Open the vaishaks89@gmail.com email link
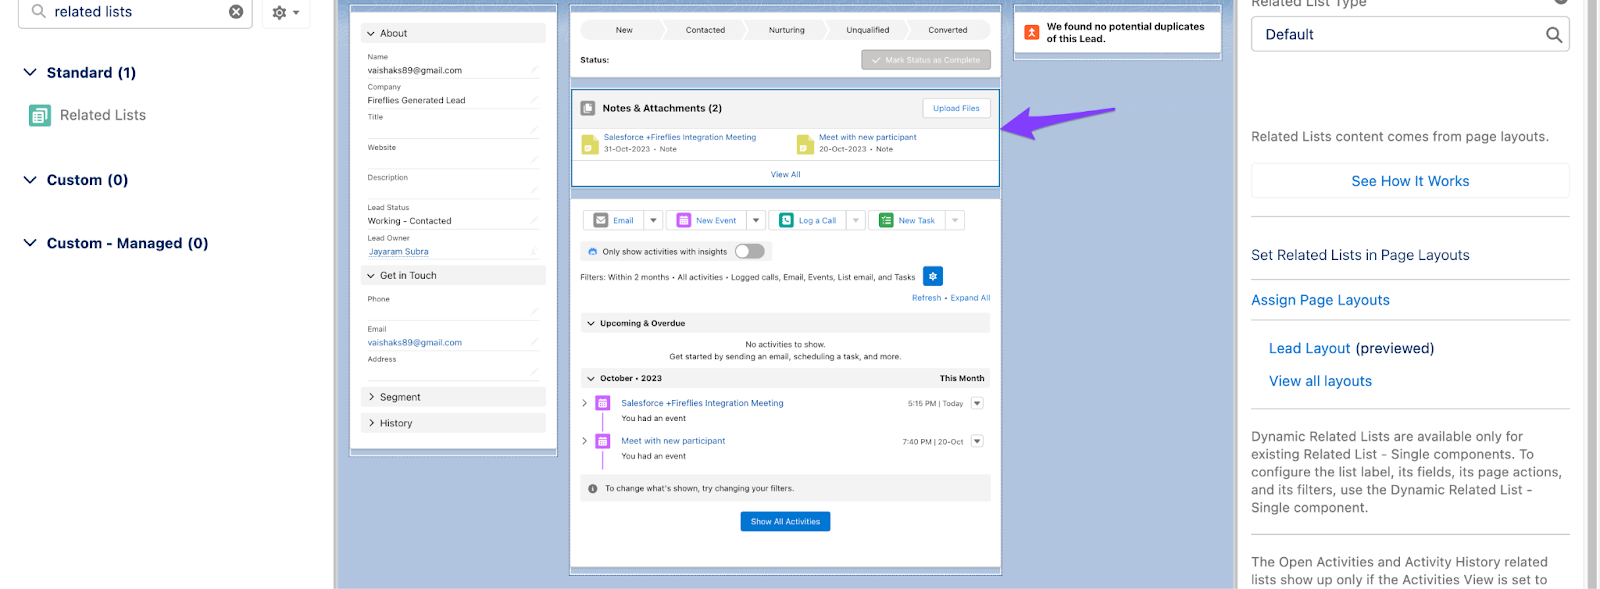The height and width of the screenshot is (589, 1600). (414, 343)
